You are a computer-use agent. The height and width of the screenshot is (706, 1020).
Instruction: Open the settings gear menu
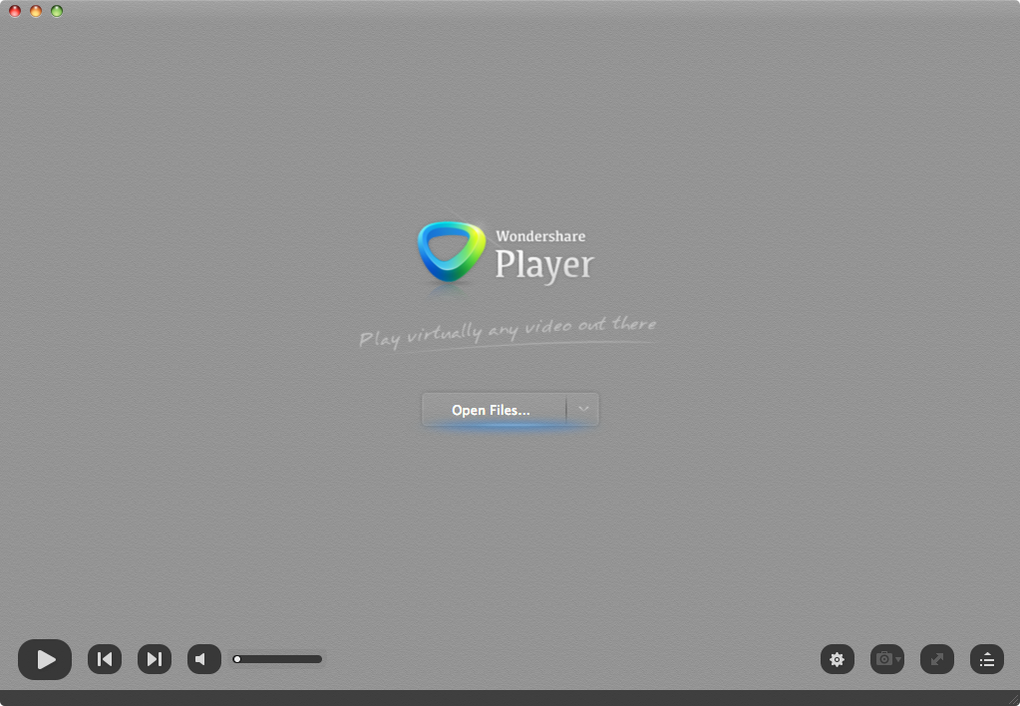837,659
